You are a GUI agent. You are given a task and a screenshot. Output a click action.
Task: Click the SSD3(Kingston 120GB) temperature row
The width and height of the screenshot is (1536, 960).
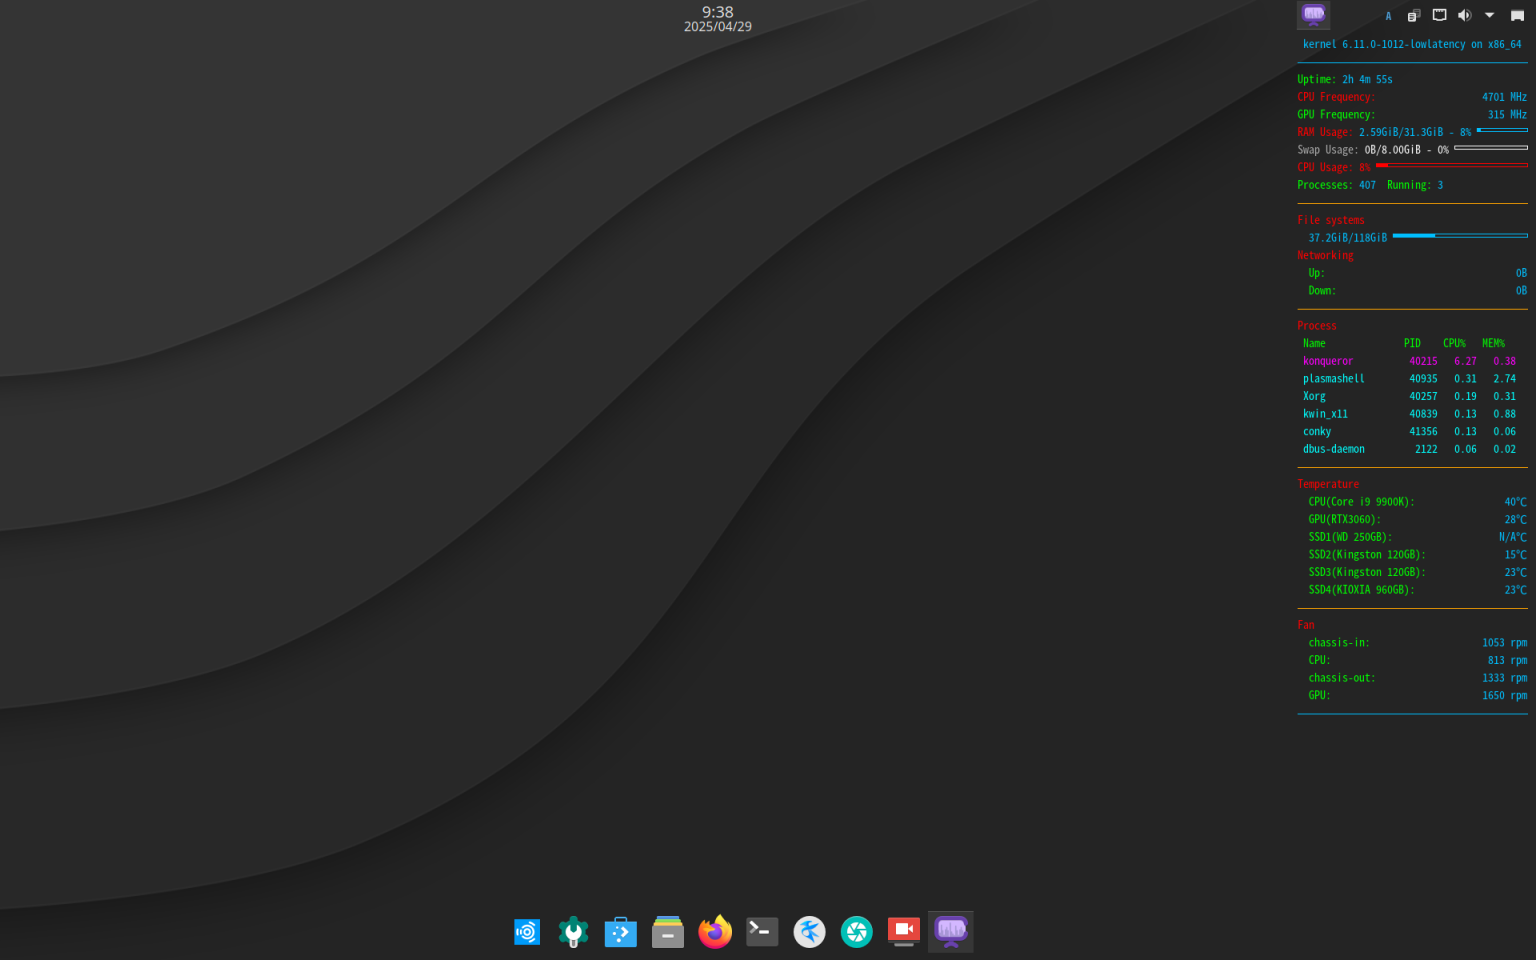[x=1417, y=573]
